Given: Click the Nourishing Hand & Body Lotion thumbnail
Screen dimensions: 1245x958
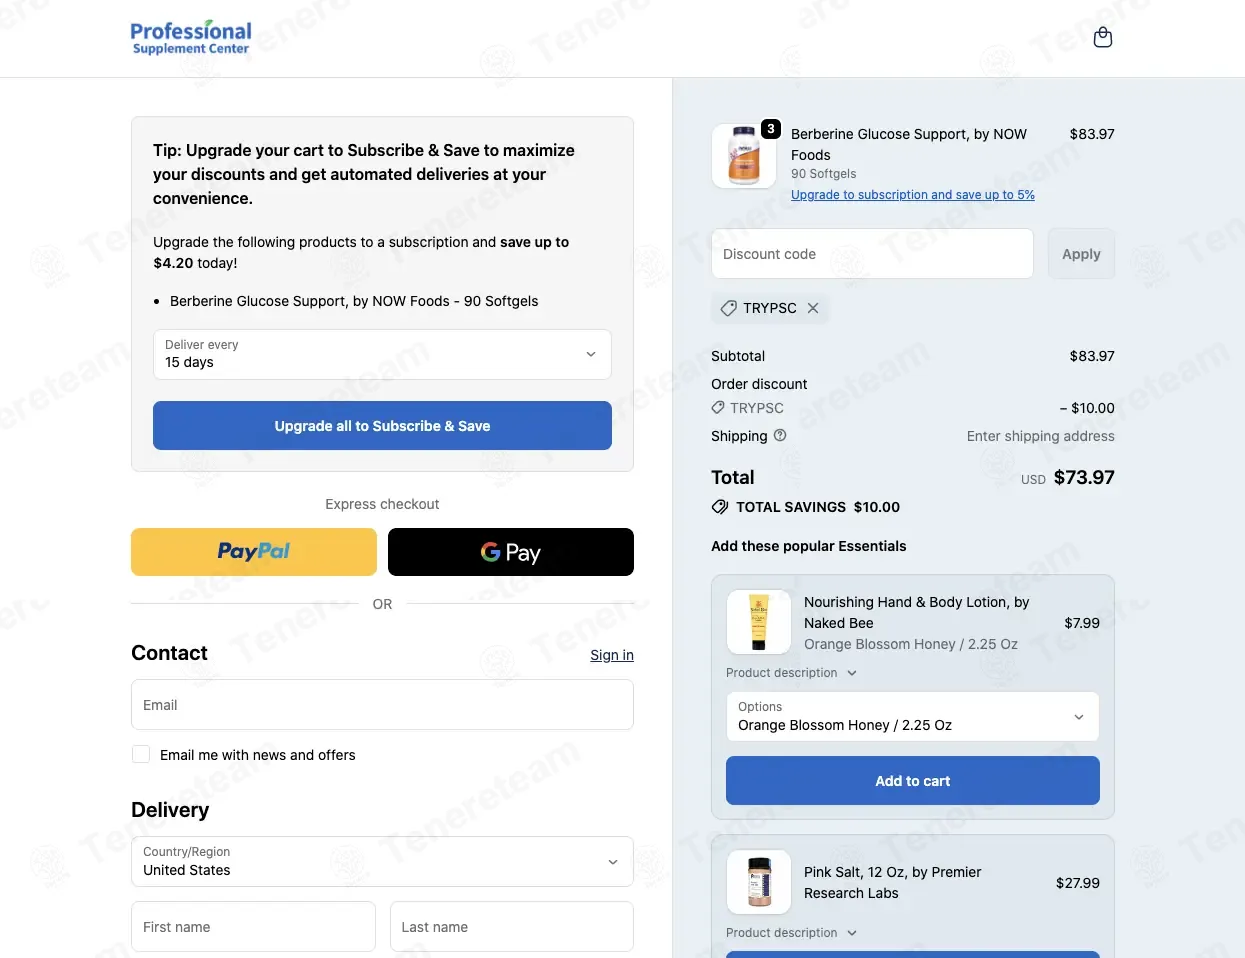Looking at the screenshot, I should click(759, 622).
